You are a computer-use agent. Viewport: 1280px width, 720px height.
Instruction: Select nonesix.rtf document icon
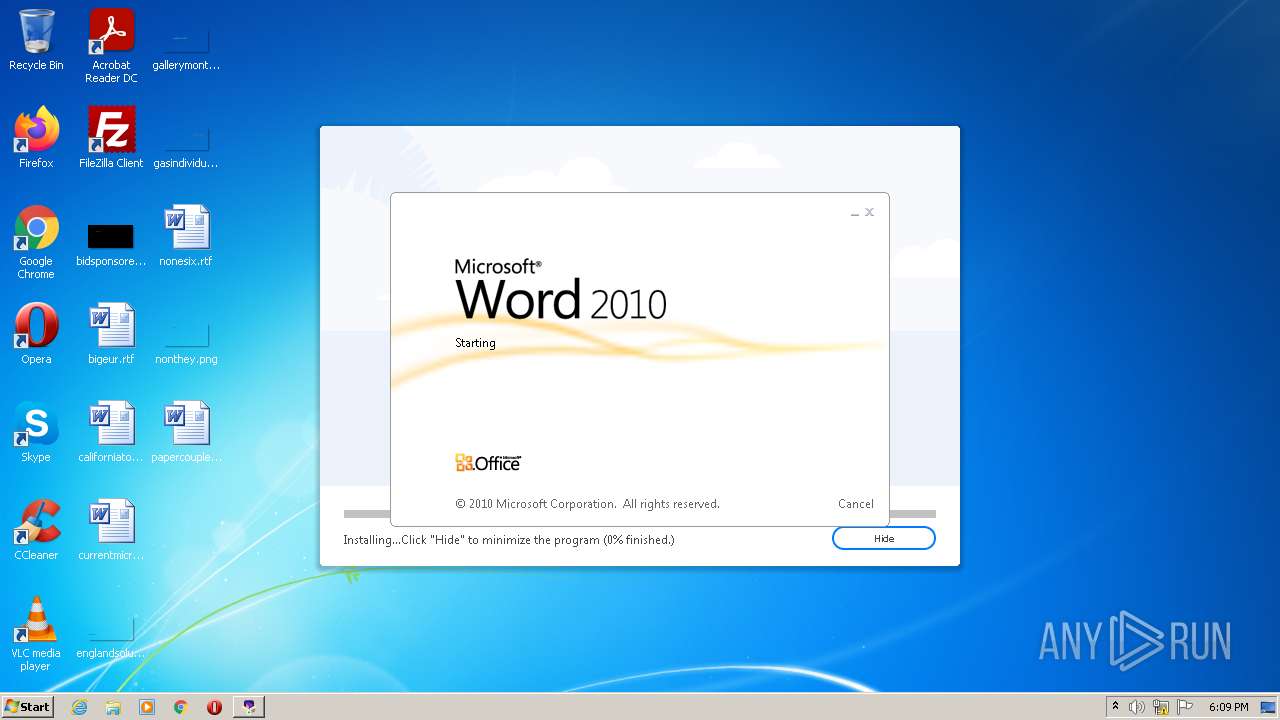[x=186, y=236]
